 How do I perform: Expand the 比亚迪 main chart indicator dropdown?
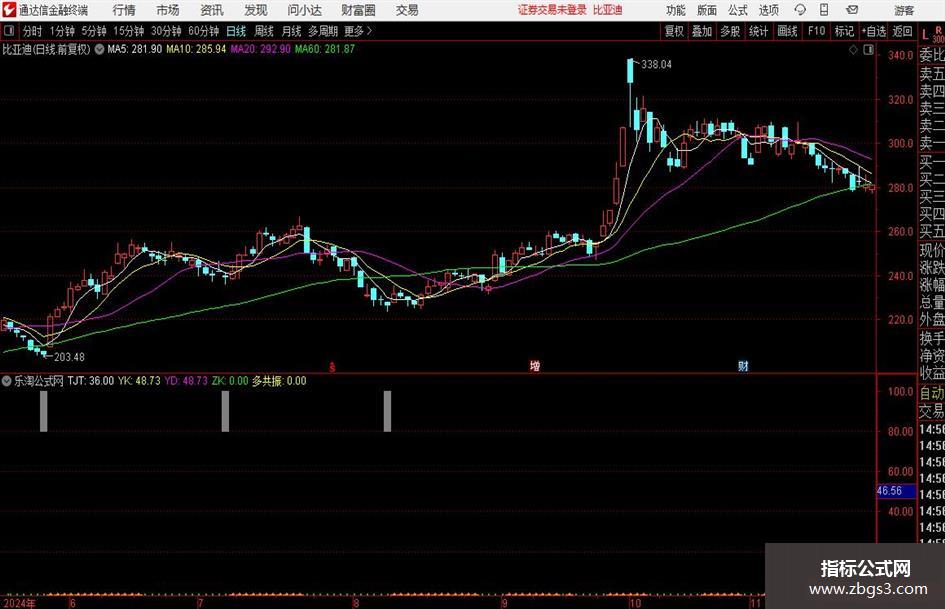[98, 49]
